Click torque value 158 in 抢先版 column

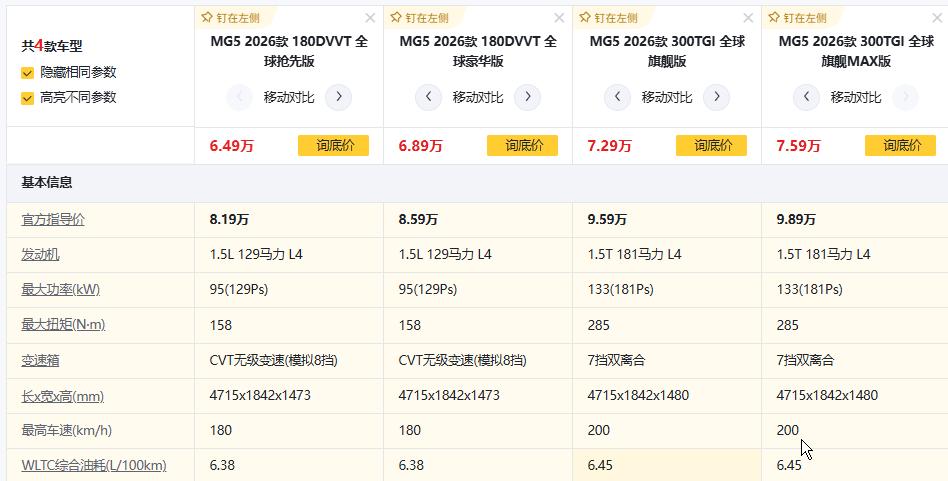[x=221, y=325]
